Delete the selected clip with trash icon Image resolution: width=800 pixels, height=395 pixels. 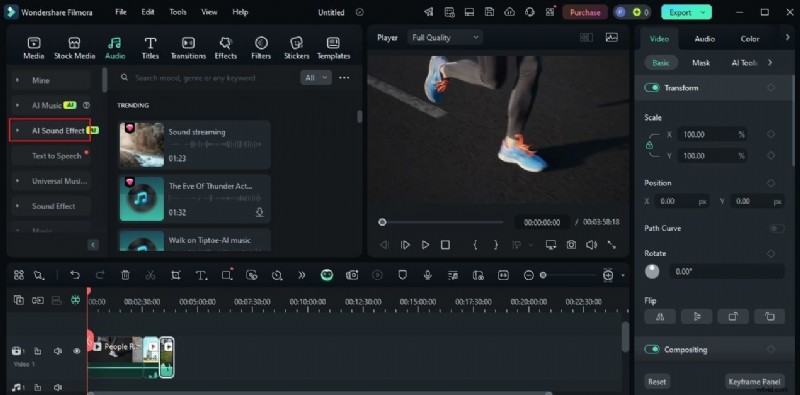point(125,275)
